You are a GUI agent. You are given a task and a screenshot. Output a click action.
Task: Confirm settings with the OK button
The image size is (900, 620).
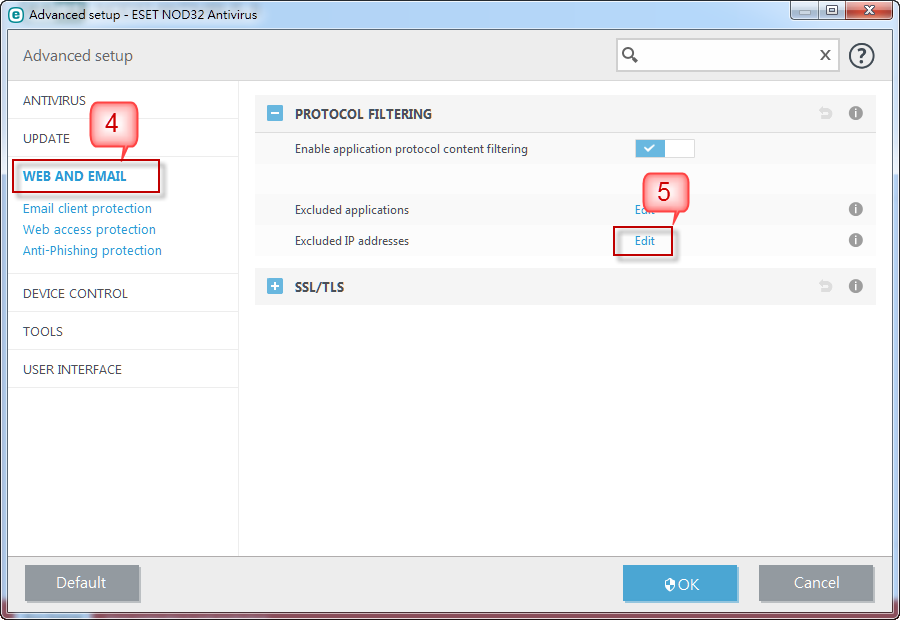point(680,583)
